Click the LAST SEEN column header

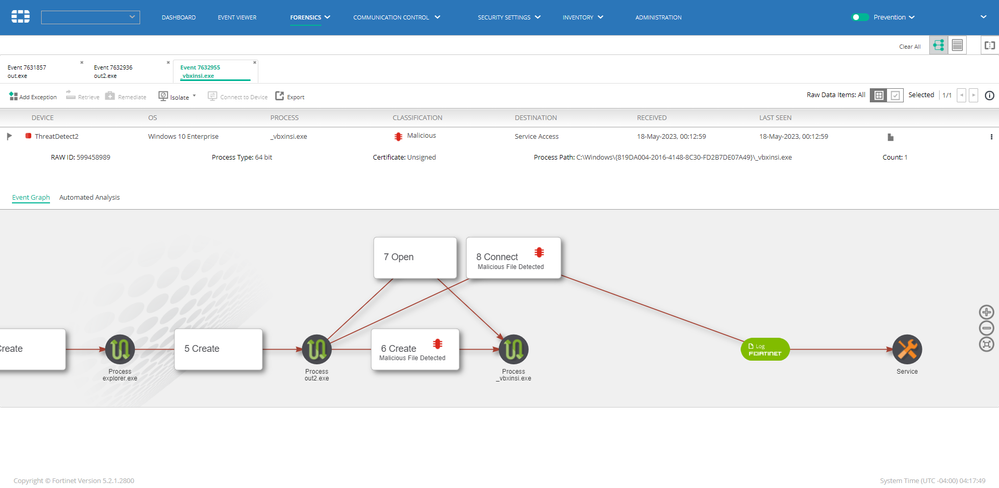(x=776, y=118)
